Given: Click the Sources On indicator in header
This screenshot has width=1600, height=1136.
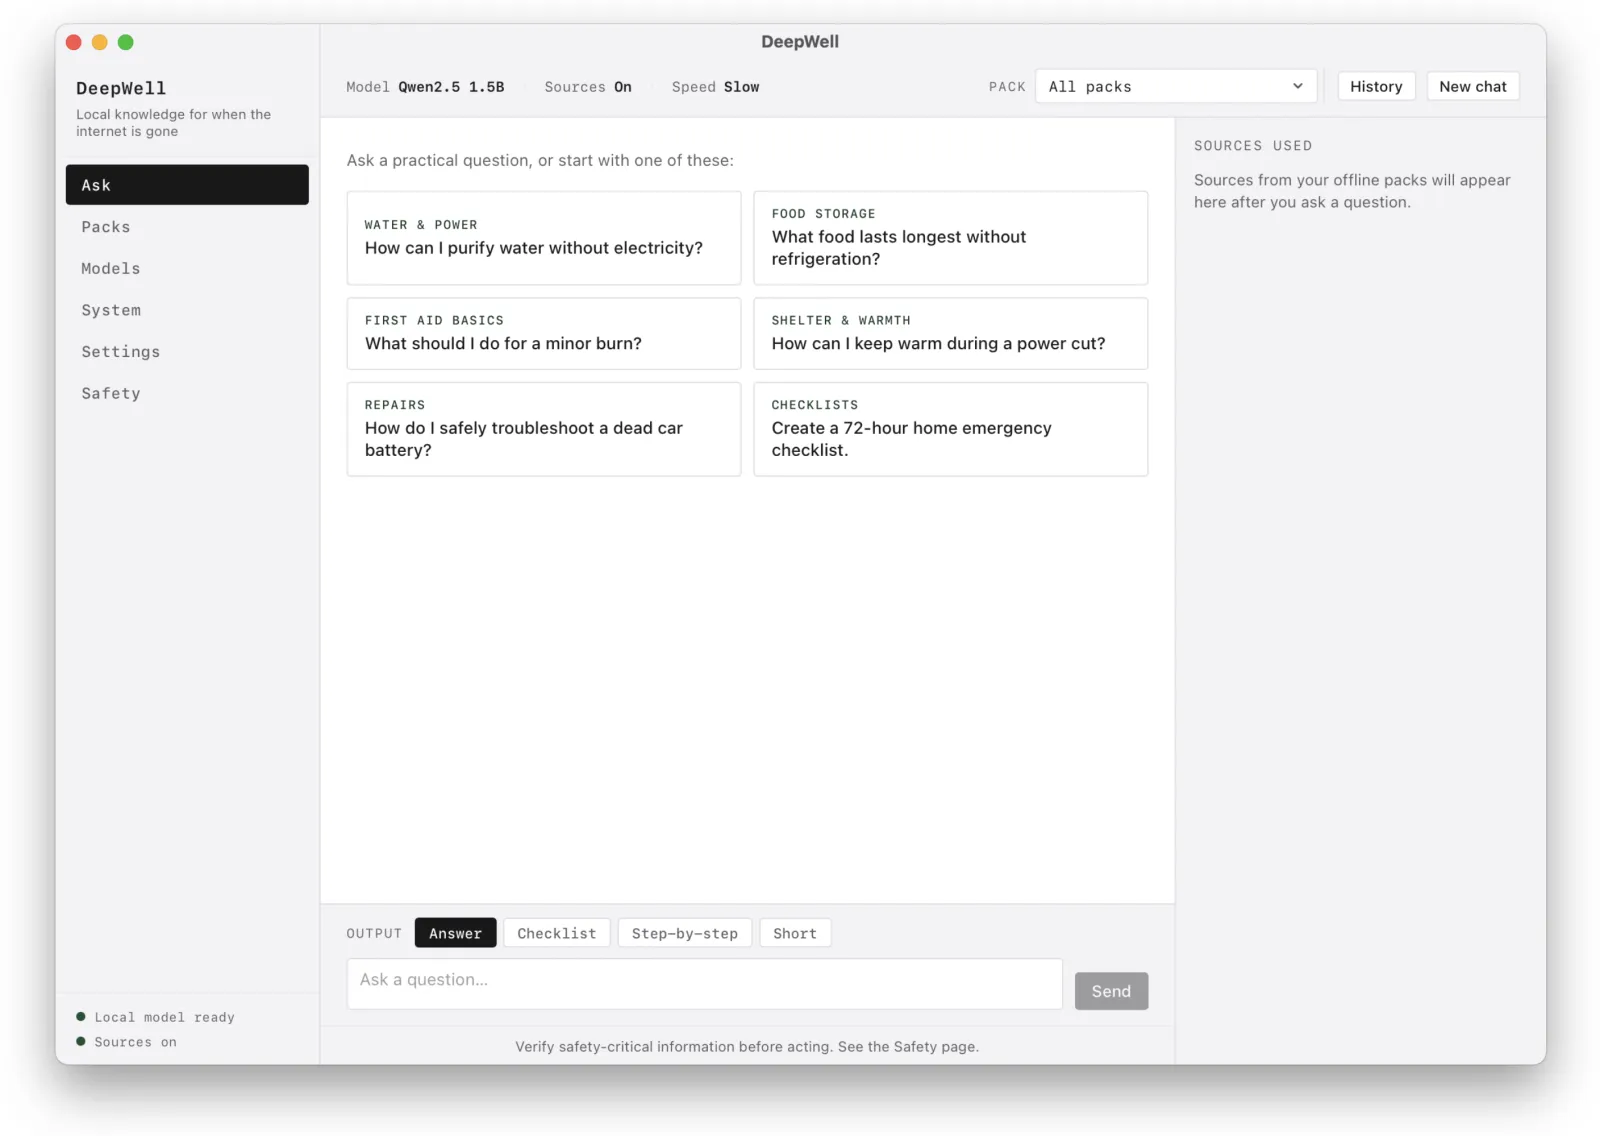Looking at the screenshot, I should pyautogui.click(x=588, y=87).
